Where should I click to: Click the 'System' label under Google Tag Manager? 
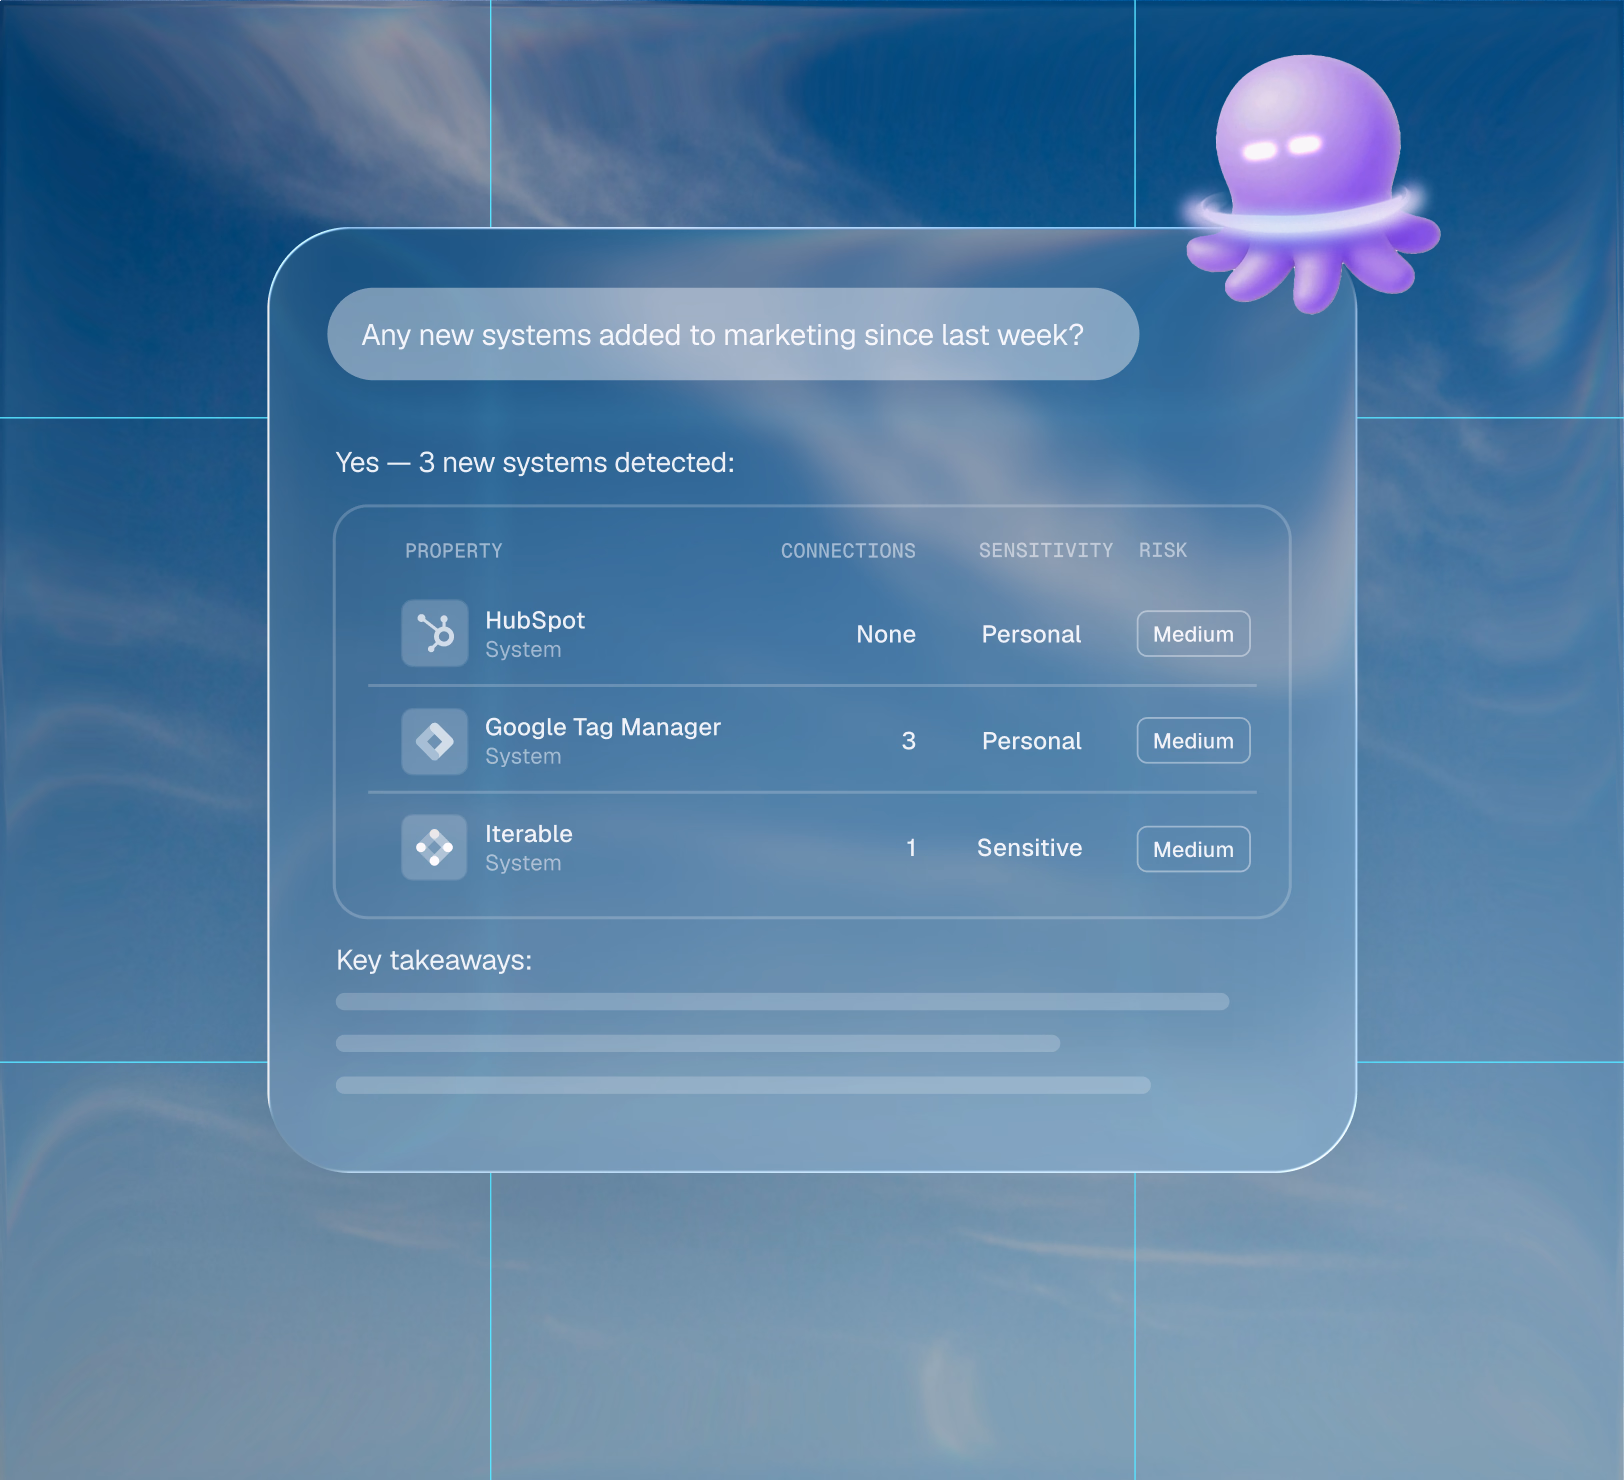(x=523, y=757)
